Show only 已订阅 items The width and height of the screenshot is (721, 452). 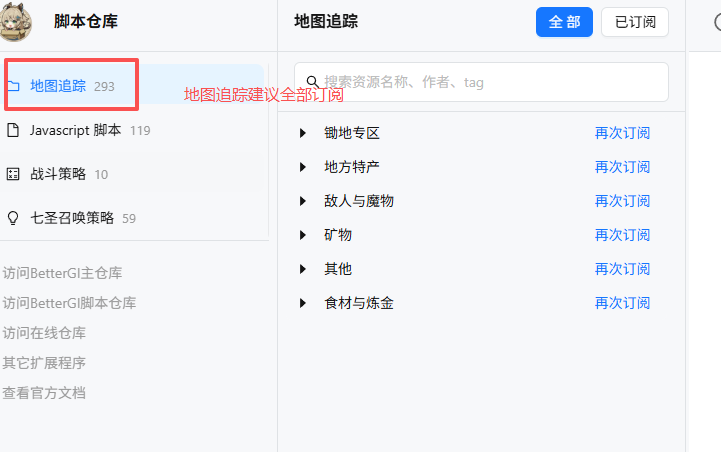tap(634, 22)
